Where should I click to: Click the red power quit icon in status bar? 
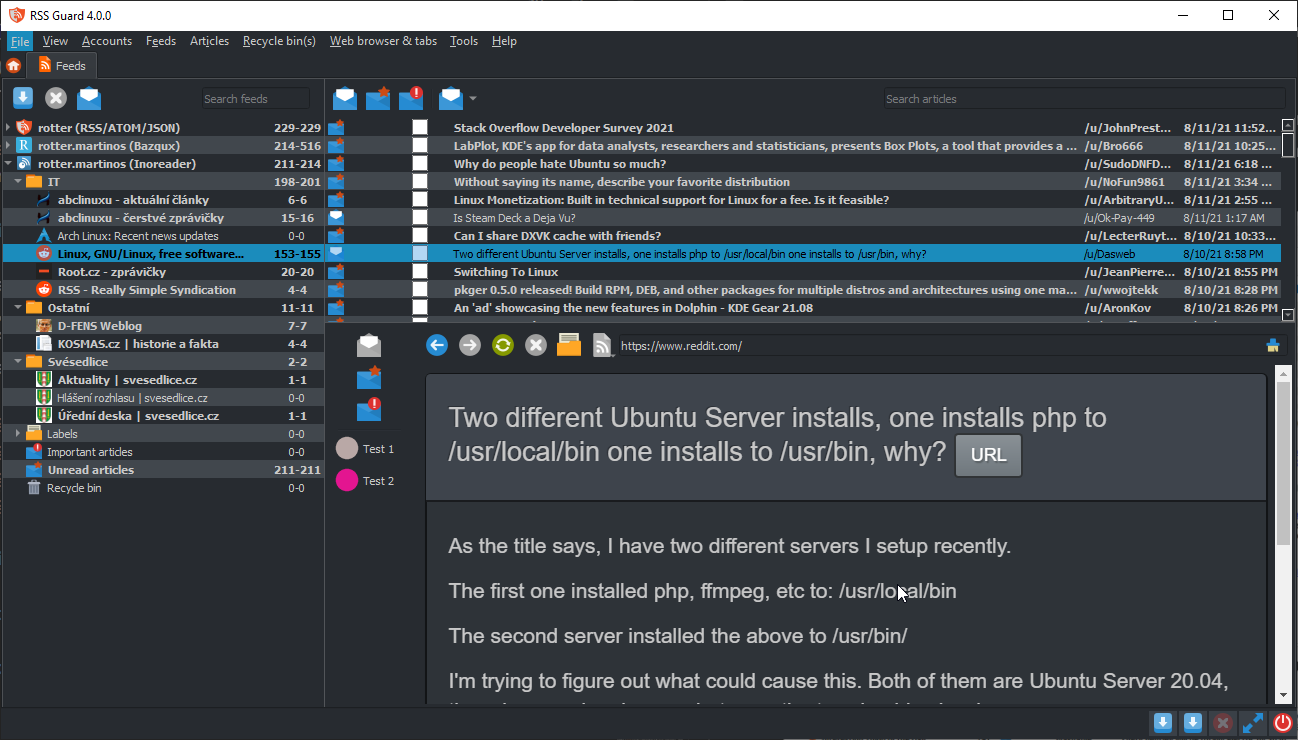pyautogui.click(x=1283, y=724)
